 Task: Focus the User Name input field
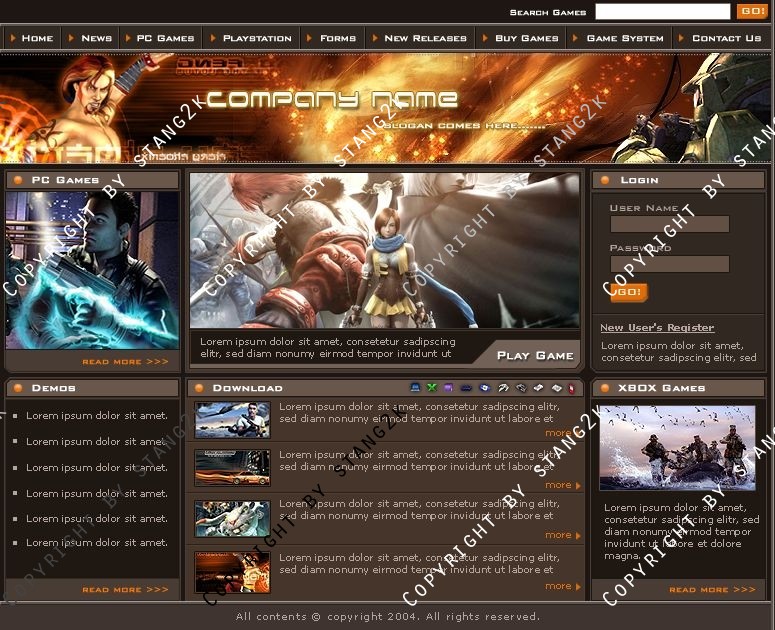[x=669, y=224]
